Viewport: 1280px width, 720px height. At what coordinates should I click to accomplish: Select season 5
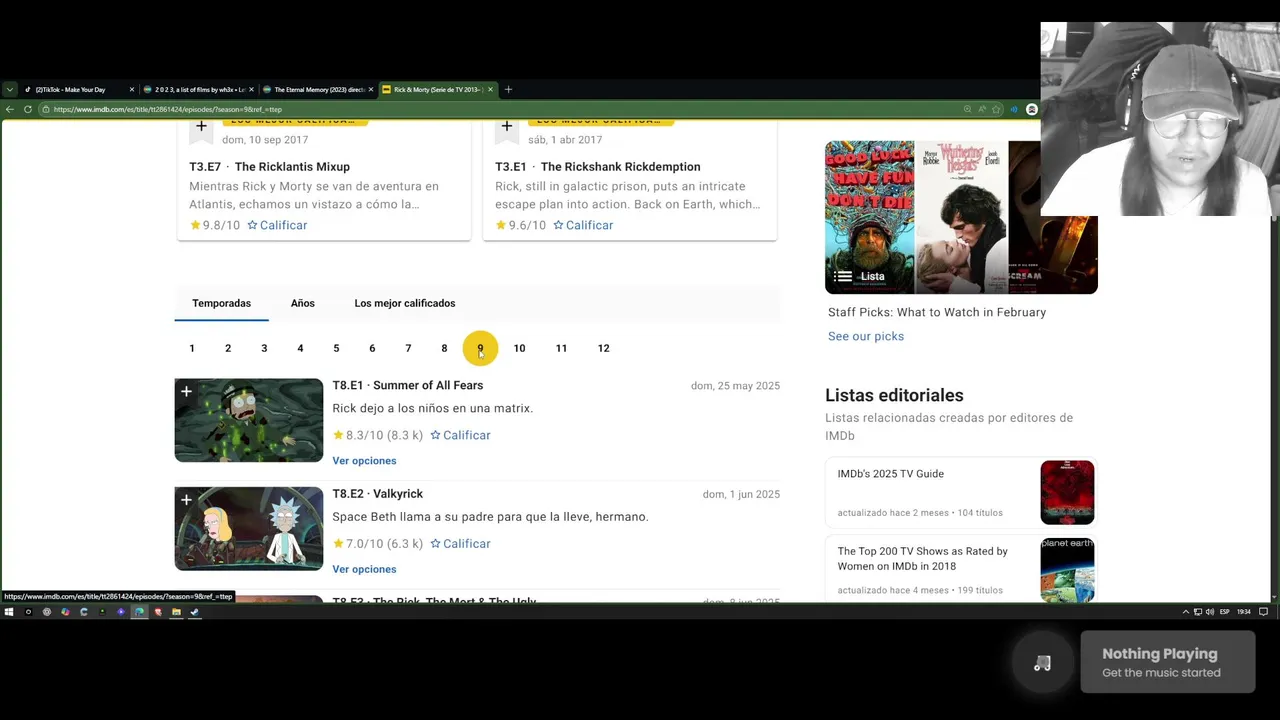(336, 348)
